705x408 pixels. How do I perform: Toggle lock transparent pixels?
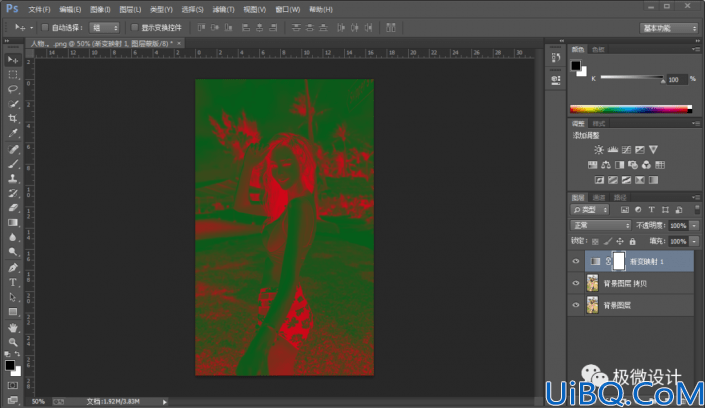pyautogui.click(x=595, y=242)
